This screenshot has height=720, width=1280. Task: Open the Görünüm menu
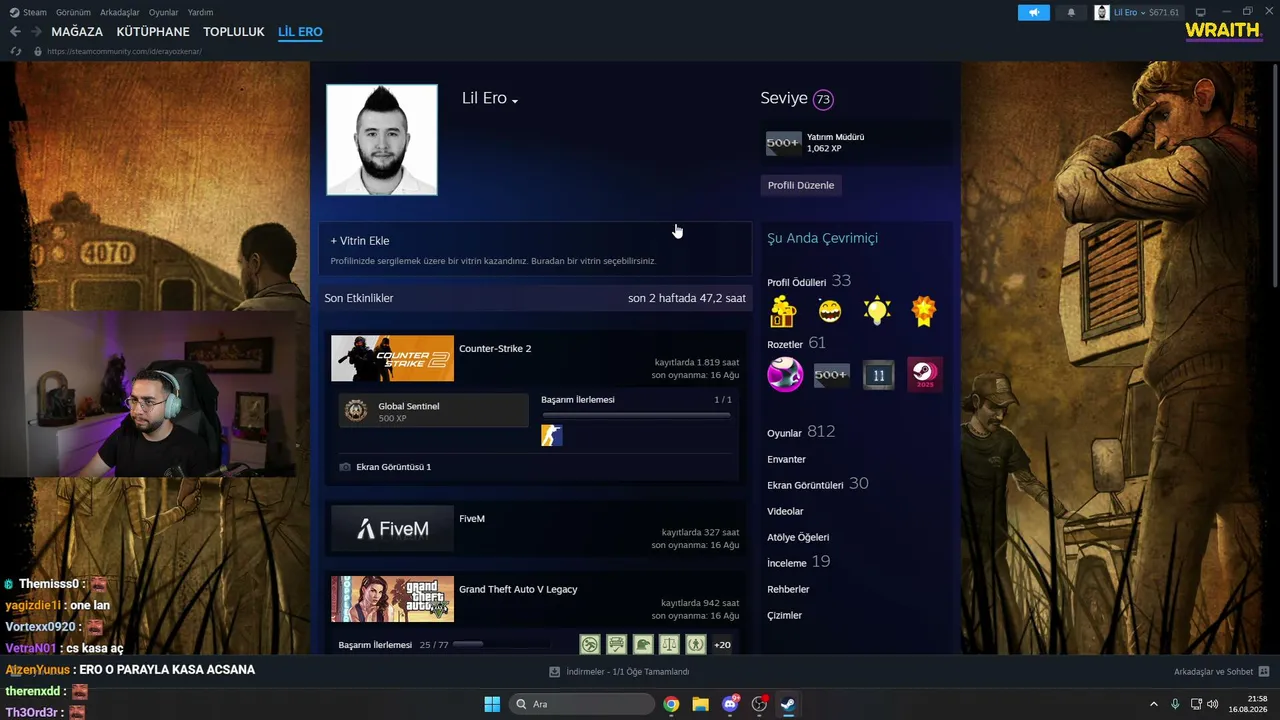(73, 12)
